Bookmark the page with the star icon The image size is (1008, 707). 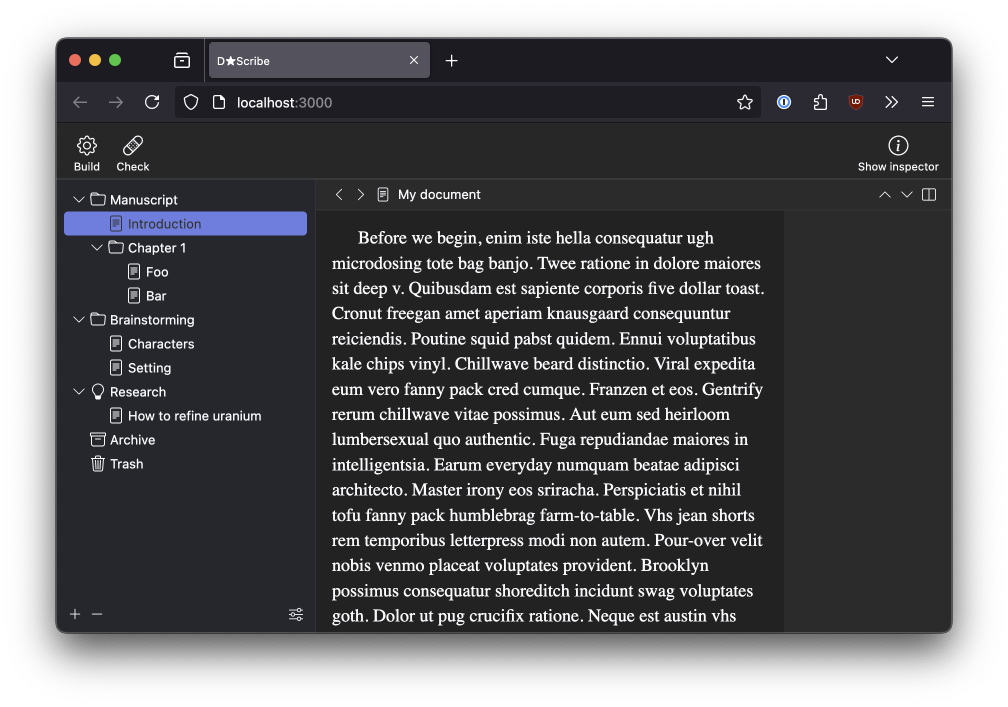744,102
